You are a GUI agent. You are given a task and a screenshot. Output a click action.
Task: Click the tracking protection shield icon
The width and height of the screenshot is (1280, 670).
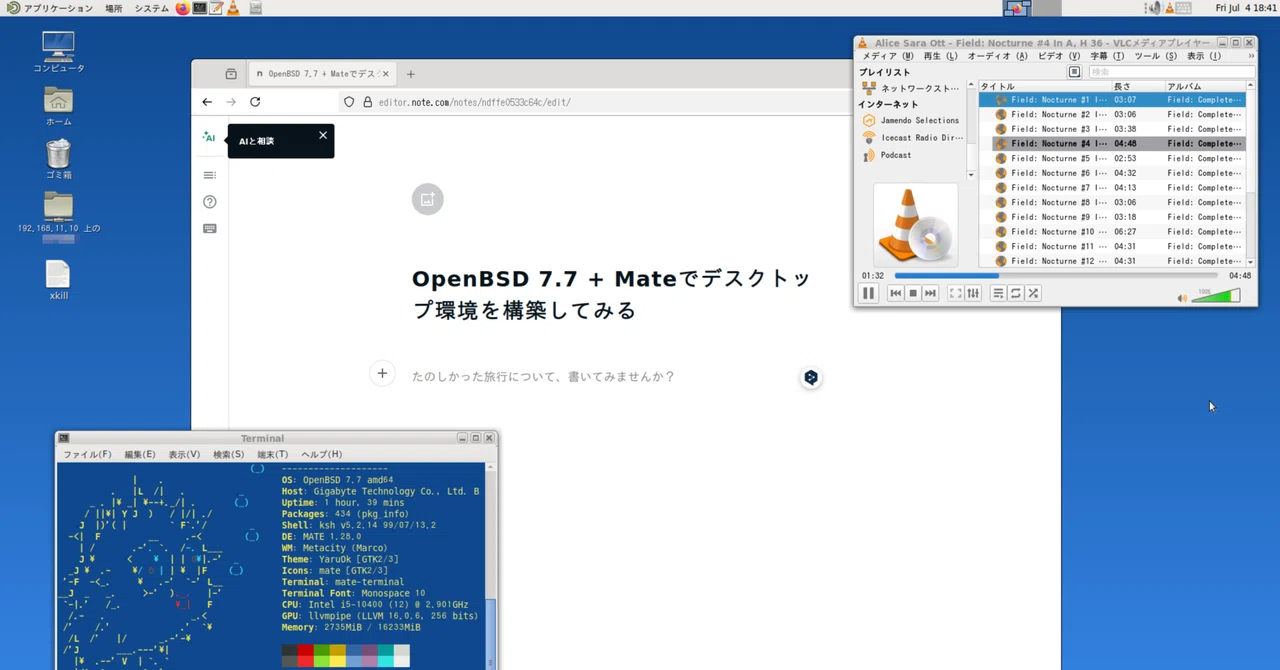[349, 102]
